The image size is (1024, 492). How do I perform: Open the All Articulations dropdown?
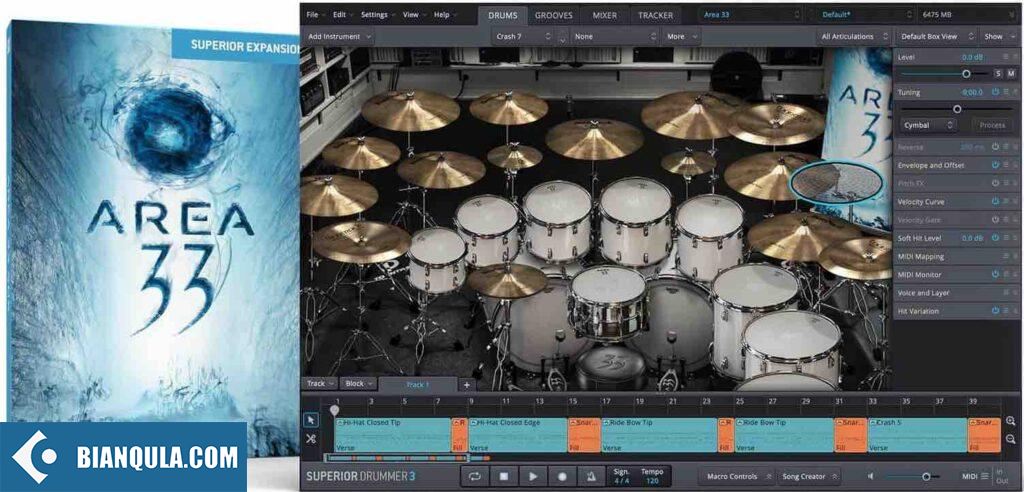(854, 37)
